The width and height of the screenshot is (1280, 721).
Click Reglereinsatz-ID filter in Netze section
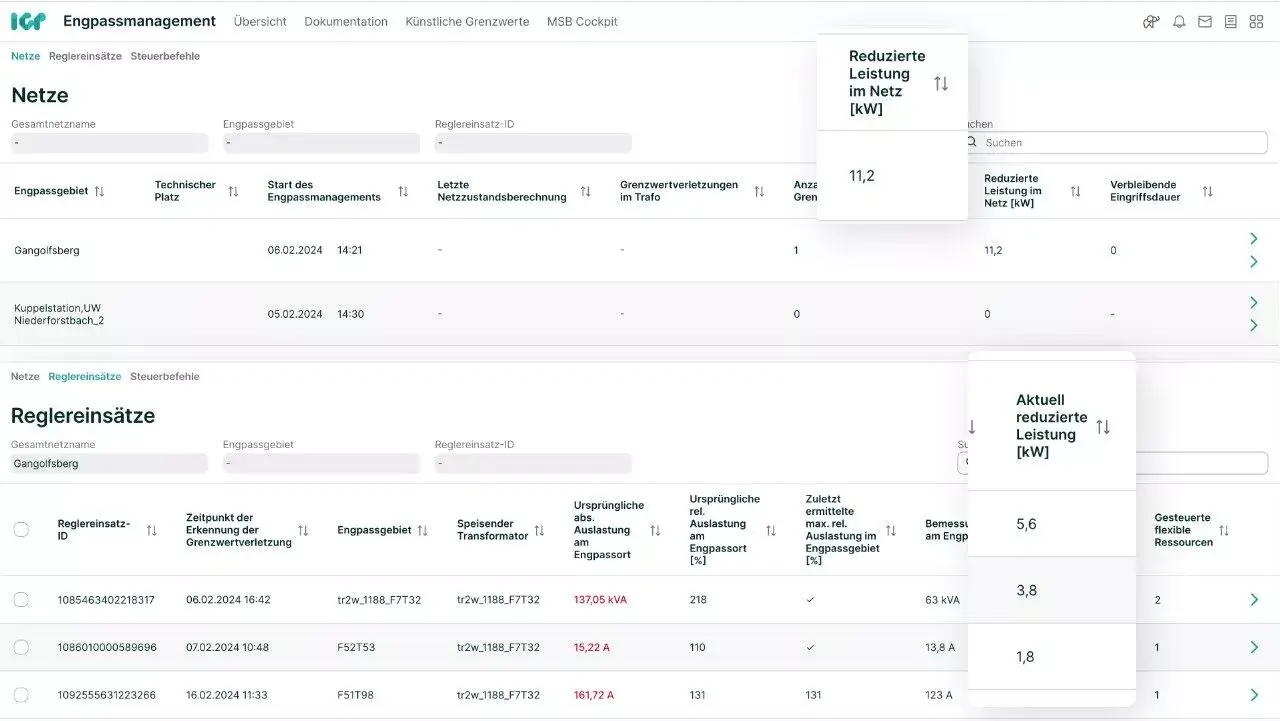point(533,143)
